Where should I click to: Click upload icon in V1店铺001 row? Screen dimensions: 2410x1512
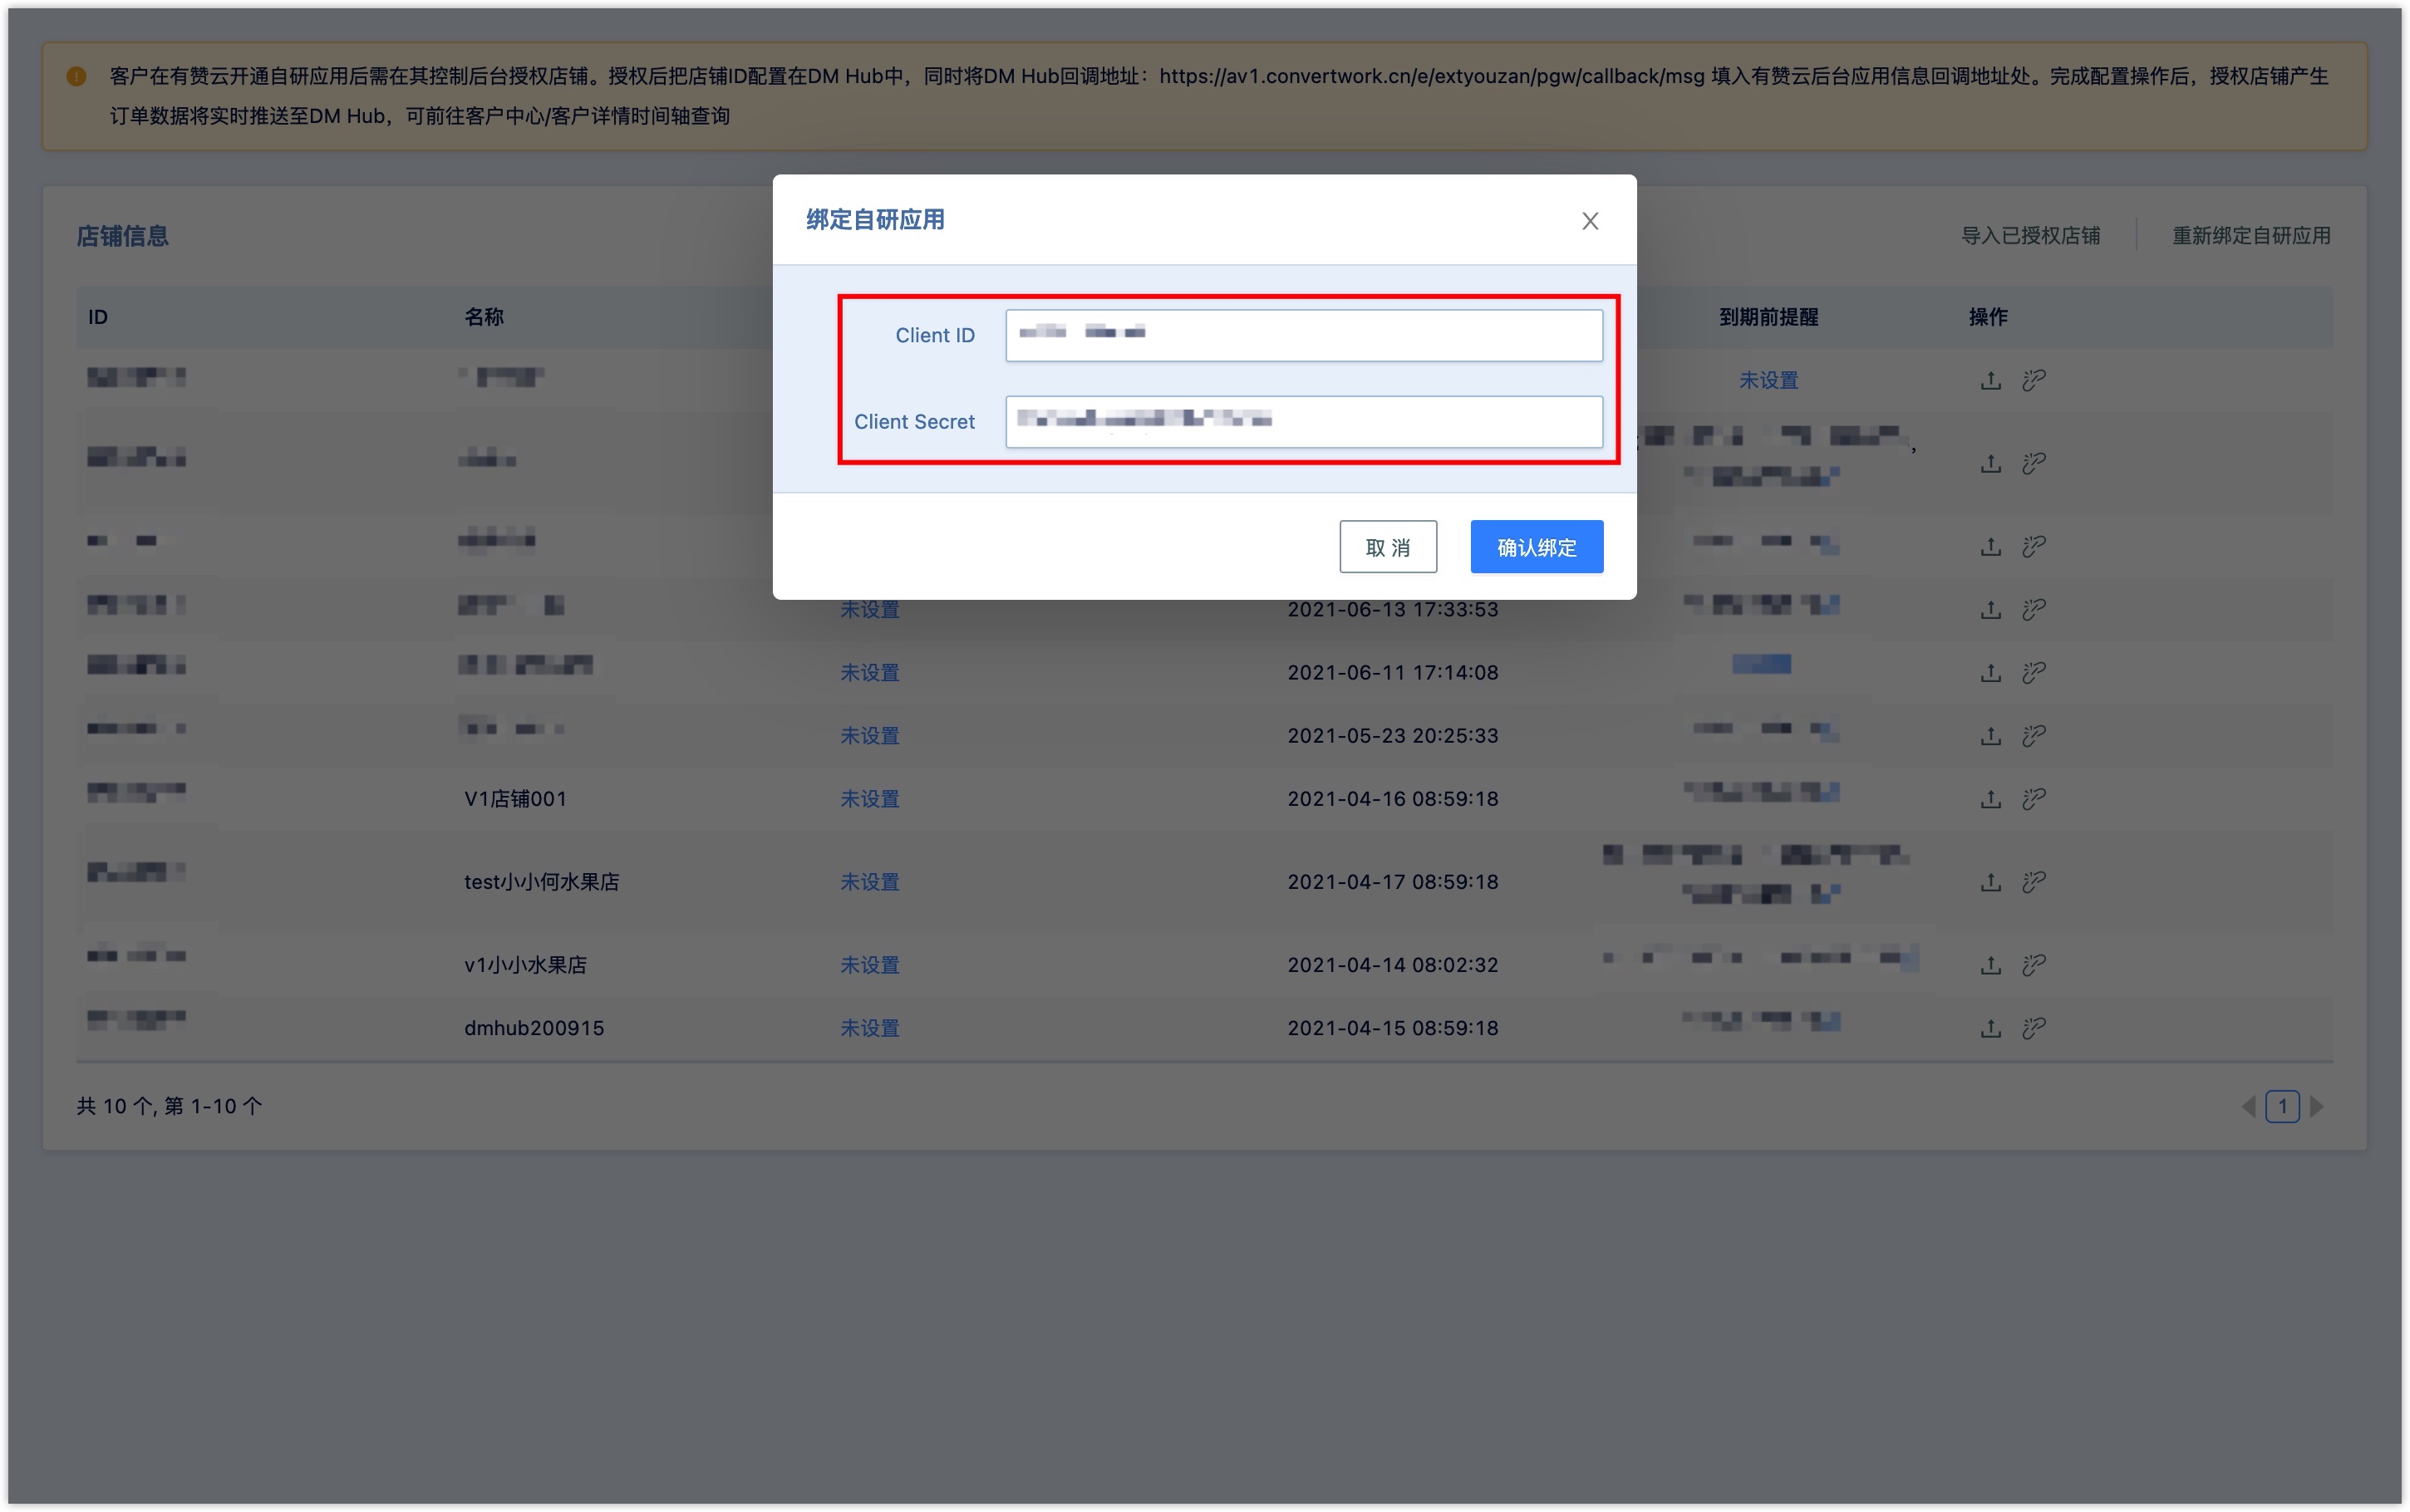click(x=1991, y=798)
